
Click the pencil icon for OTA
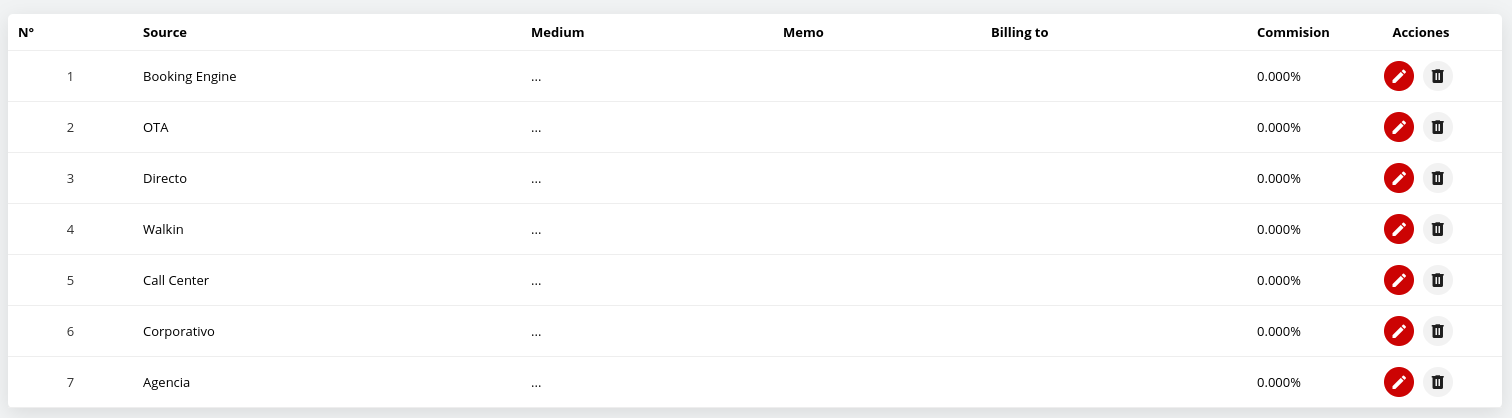pos(1398,127)
